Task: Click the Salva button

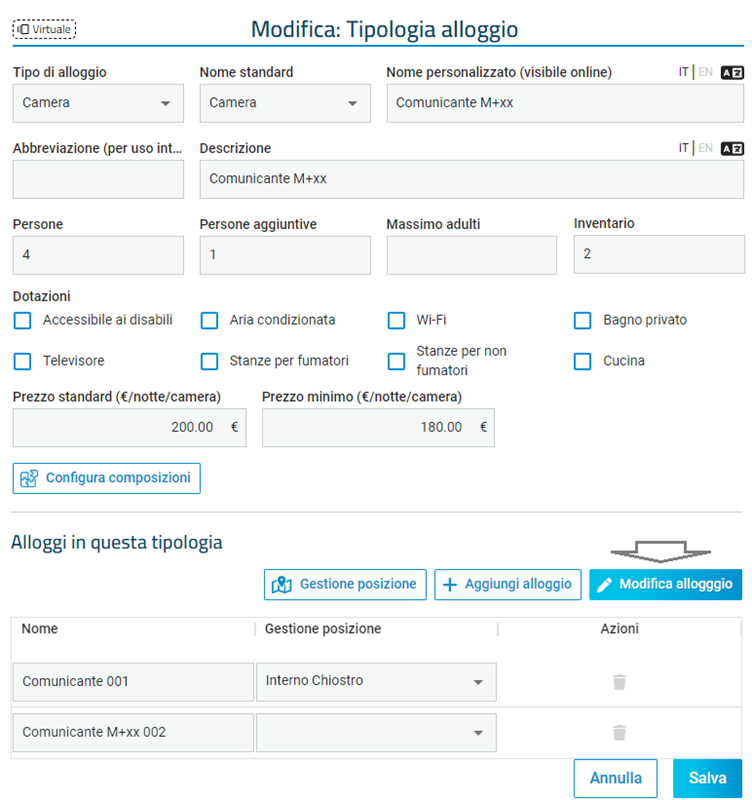Action: [707, 778]
